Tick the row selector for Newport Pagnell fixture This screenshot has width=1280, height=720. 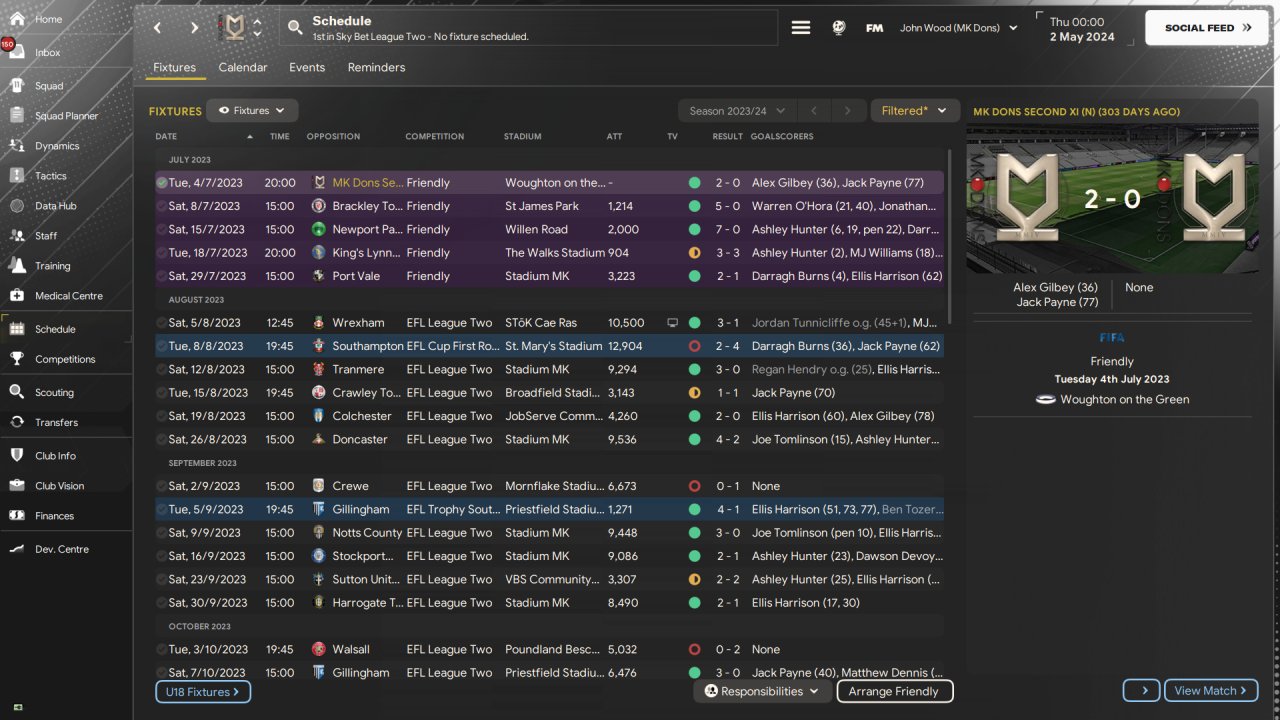pos(162,229)
